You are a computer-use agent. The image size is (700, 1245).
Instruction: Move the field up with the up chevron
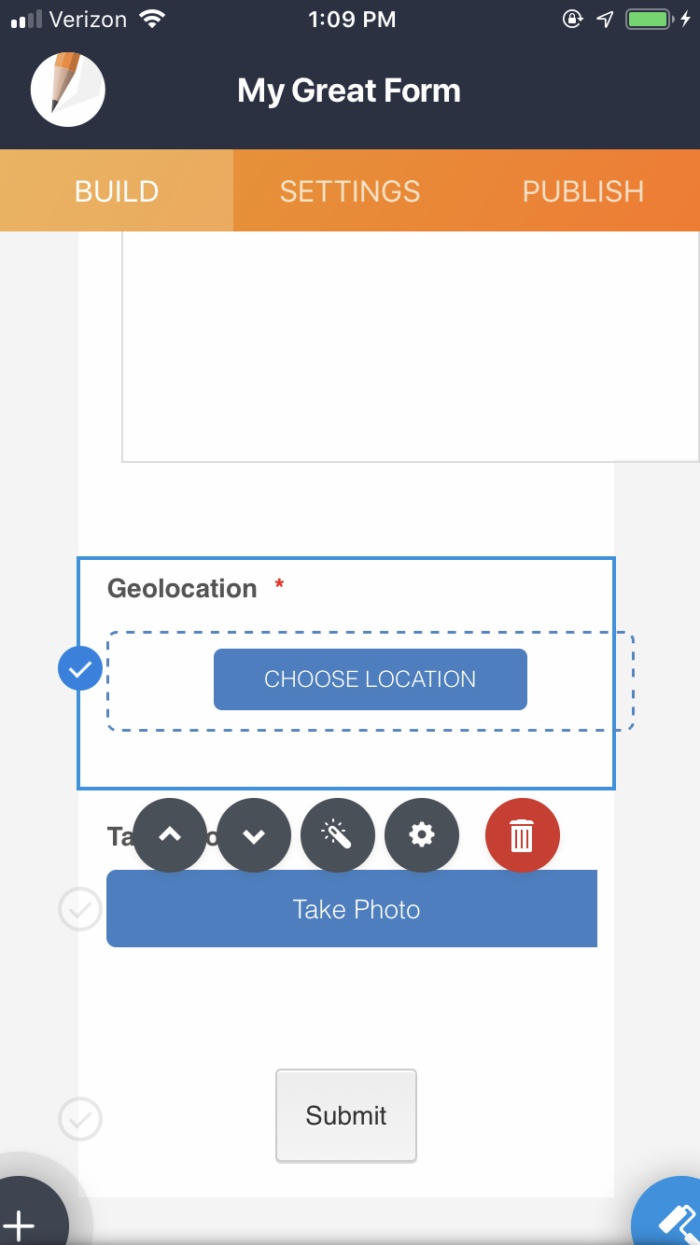(170, 835)
